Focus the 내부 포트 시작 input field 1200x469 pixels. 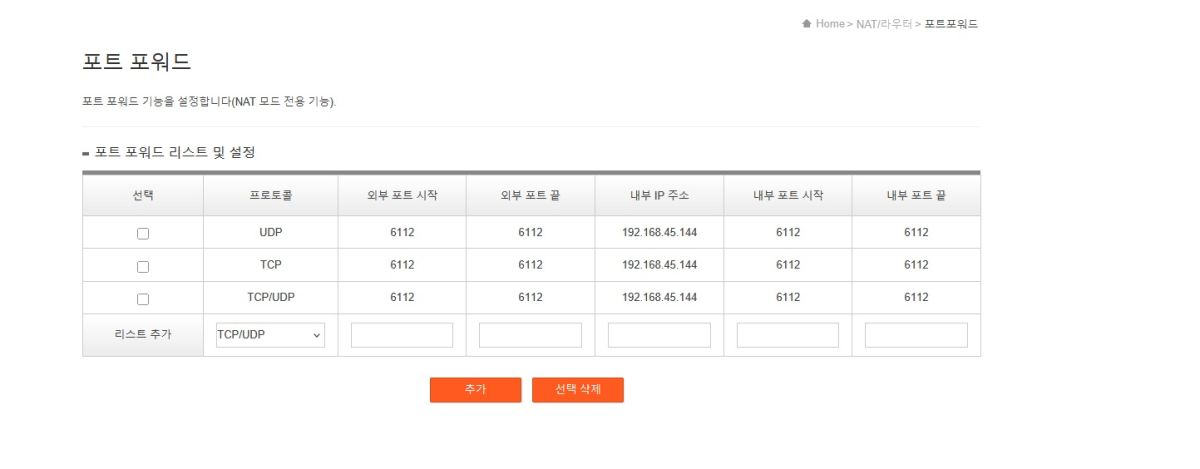(788, 335)
